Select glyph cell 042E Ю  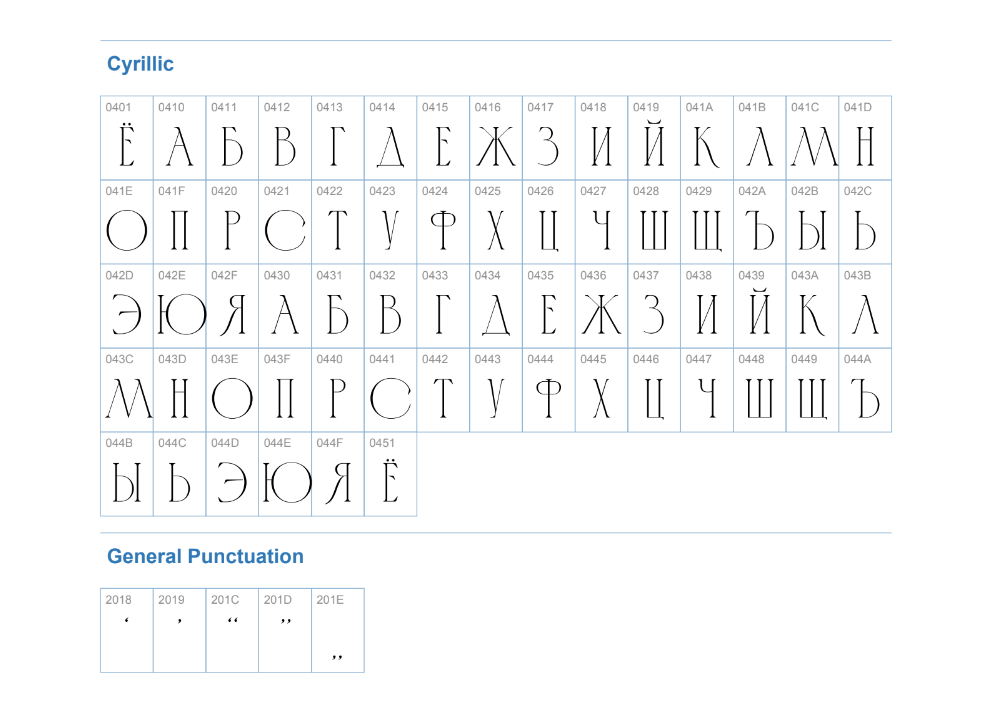coord(180,307)
